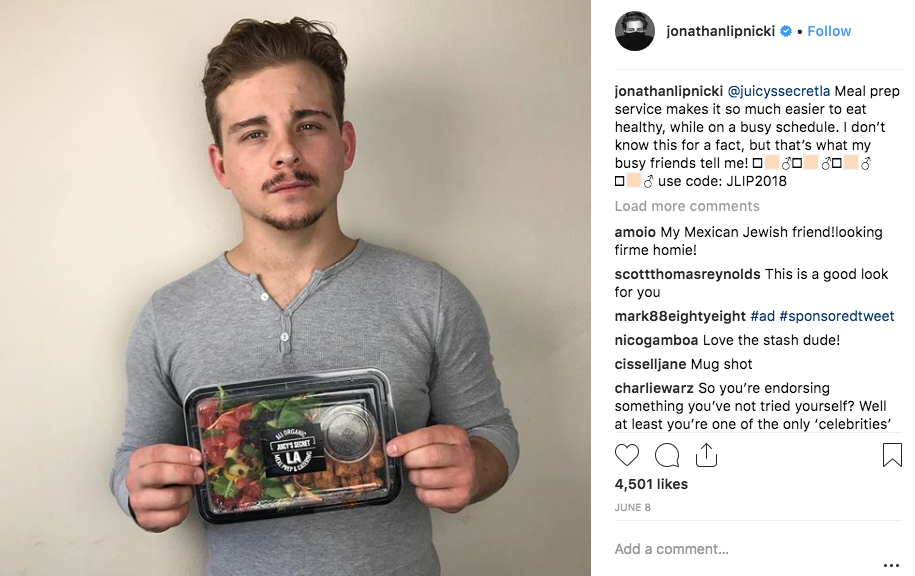Open charliewarz commenter profile
The height and width of the screenshot is (576, 915).
(x=654, y=388)
